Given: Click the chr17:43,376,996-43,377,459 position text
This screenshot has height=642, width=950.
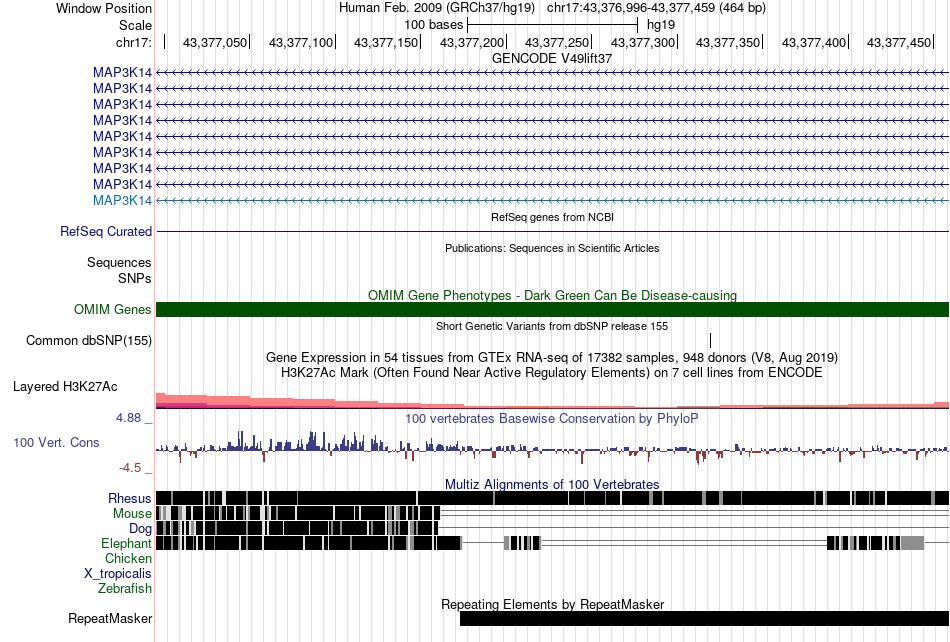Looking at the screenshot, I should (x=656, y=8).
